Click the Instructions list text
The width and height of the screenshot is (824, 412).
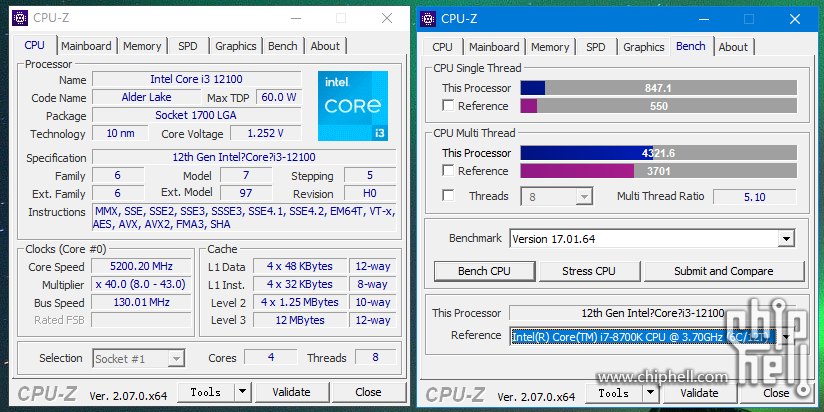[x=244, y=218]
